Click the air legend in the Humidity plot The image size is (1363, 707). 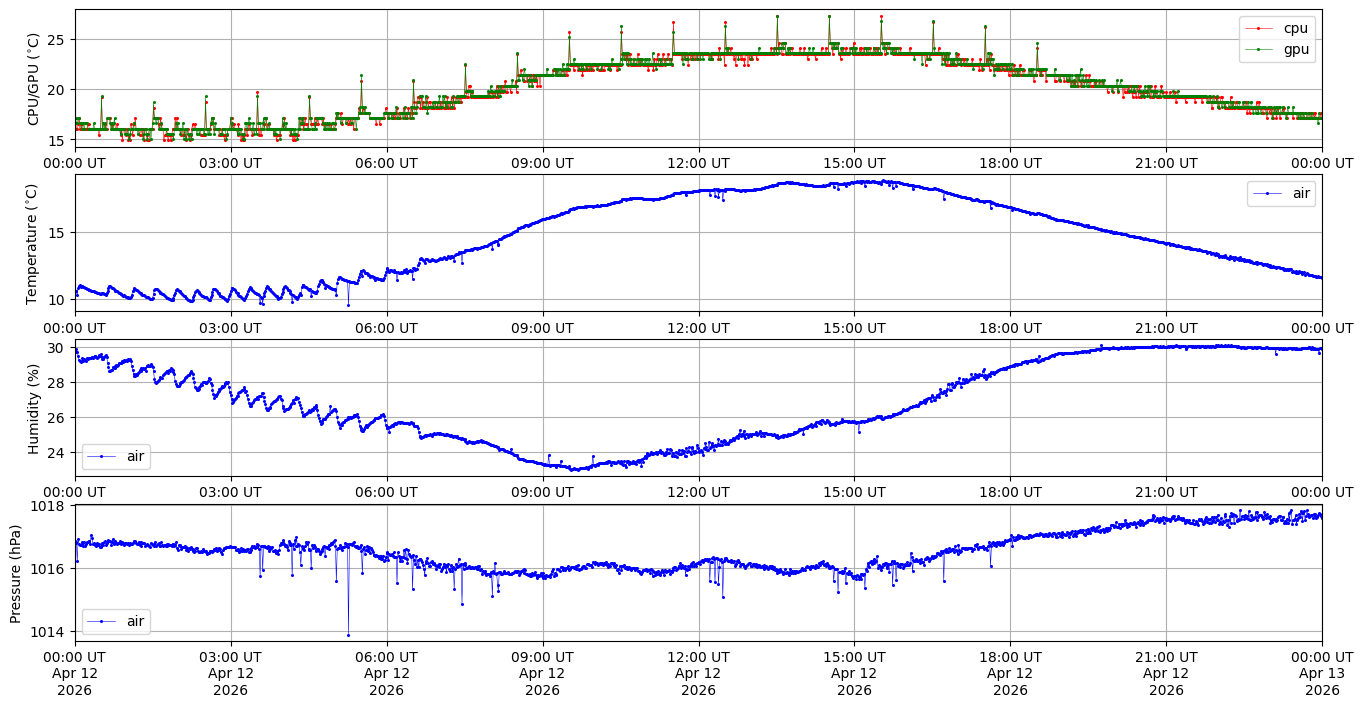[116, 457]
